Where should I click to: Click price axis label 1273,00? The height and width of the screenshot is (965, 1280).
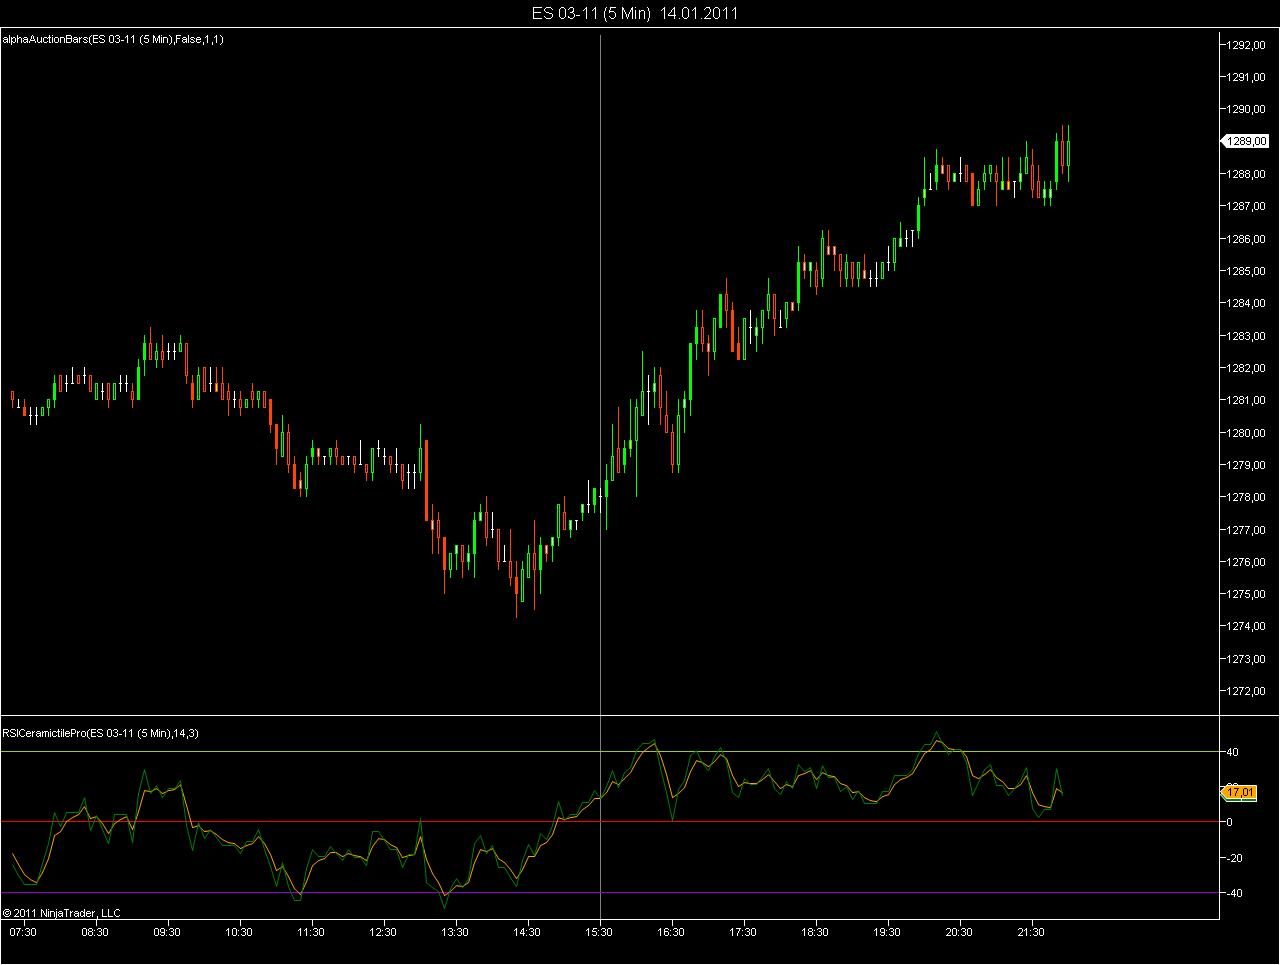1248,660
